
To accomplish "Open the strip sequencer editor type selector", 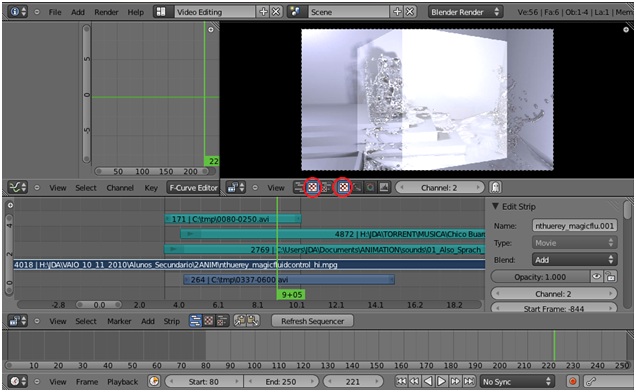I will point(17,321).
